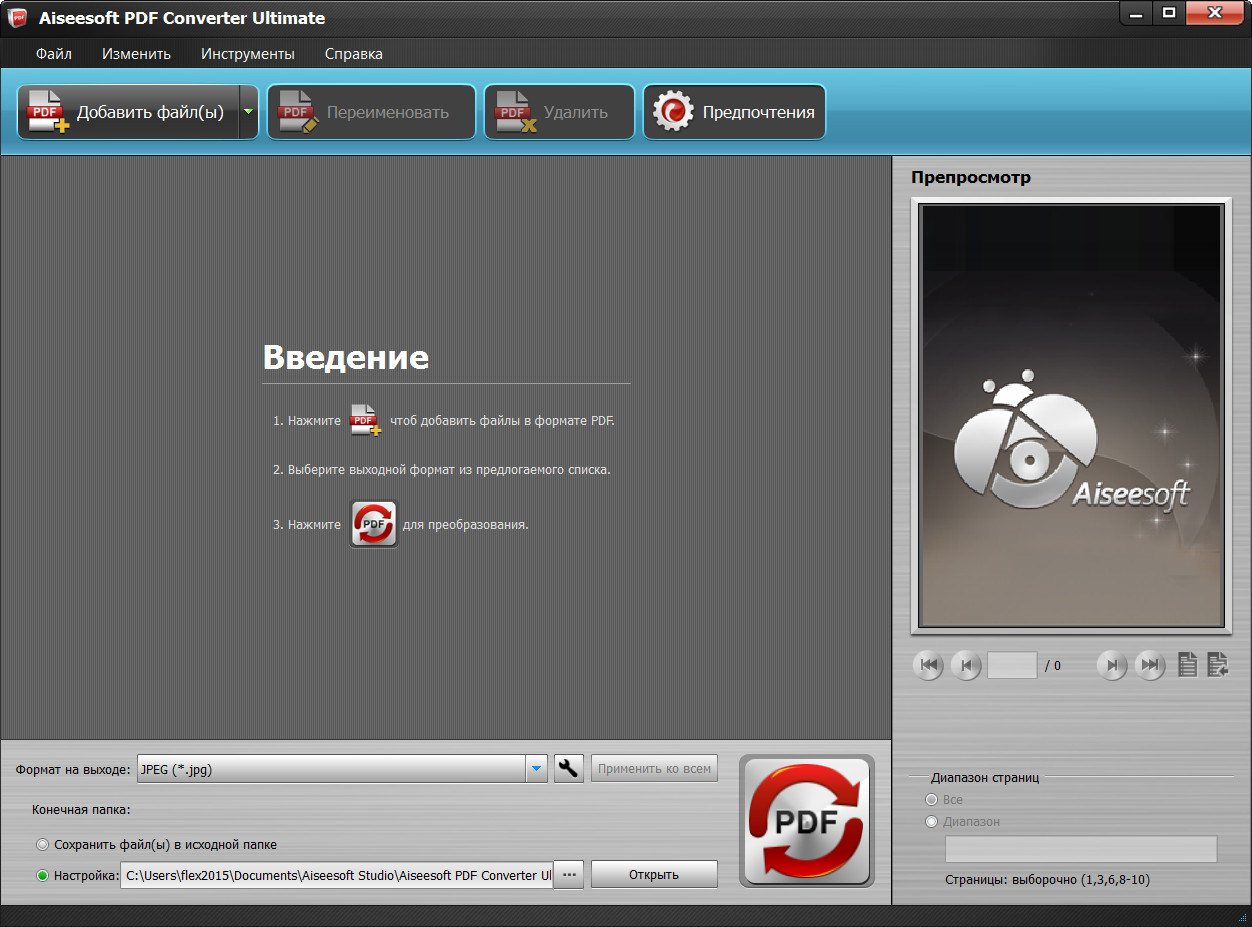Select the Диапазон page range option
This screenshot has height=927, width=1252.
coord(963,822)
